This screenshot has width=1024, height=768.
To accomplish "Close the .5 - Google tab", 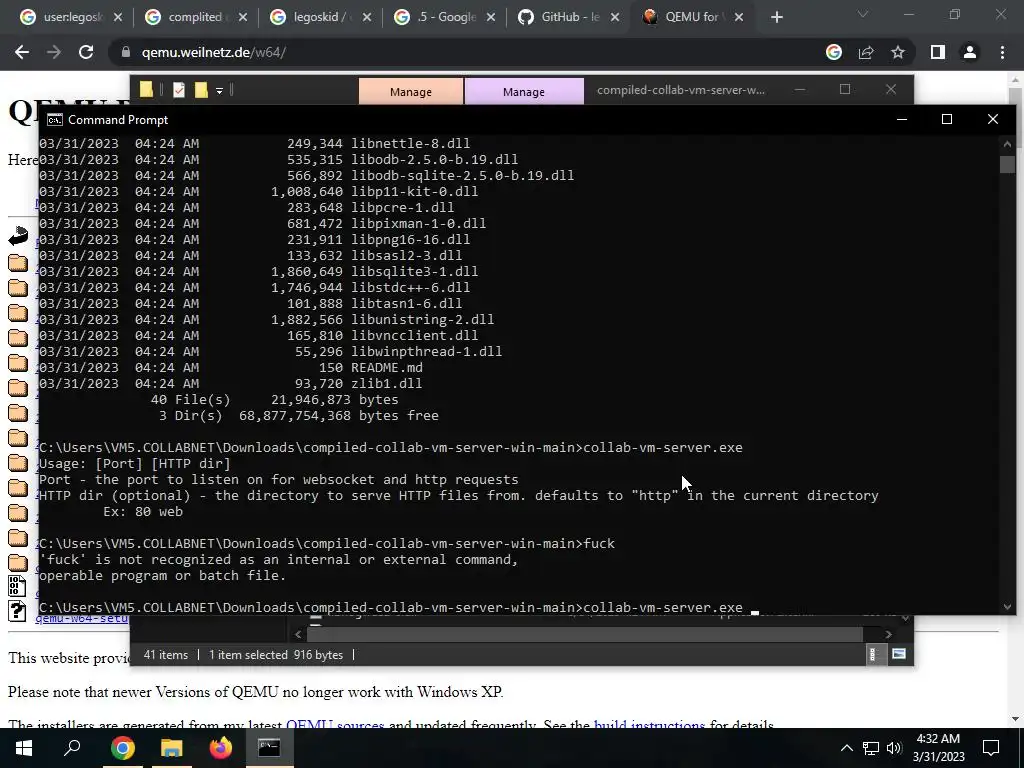I will [x=490, y=17].
